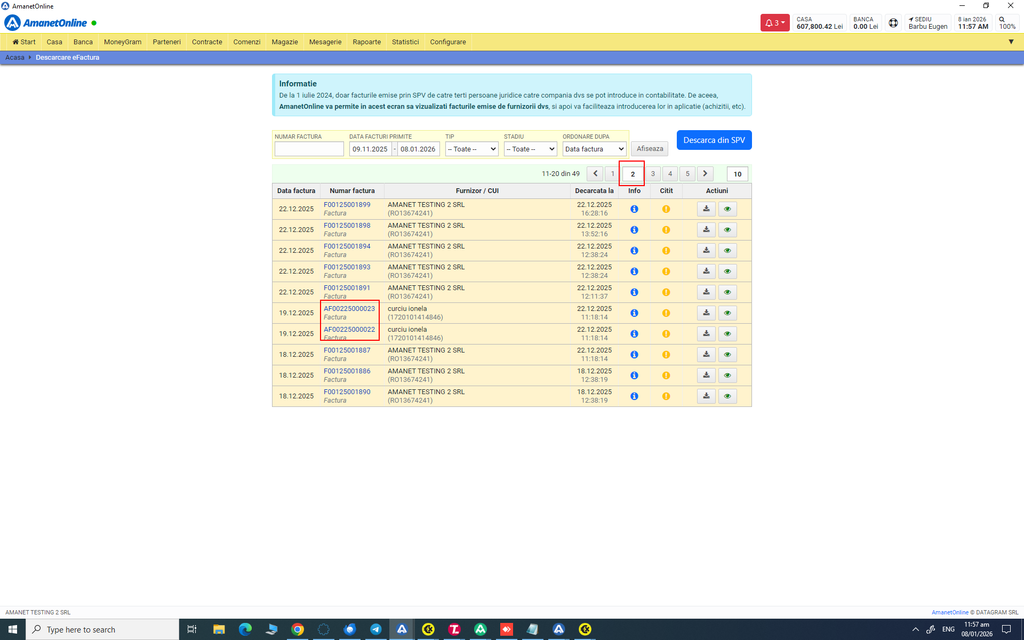
Task: Click the Afiseaza button
Action: [x=650, y=149]
